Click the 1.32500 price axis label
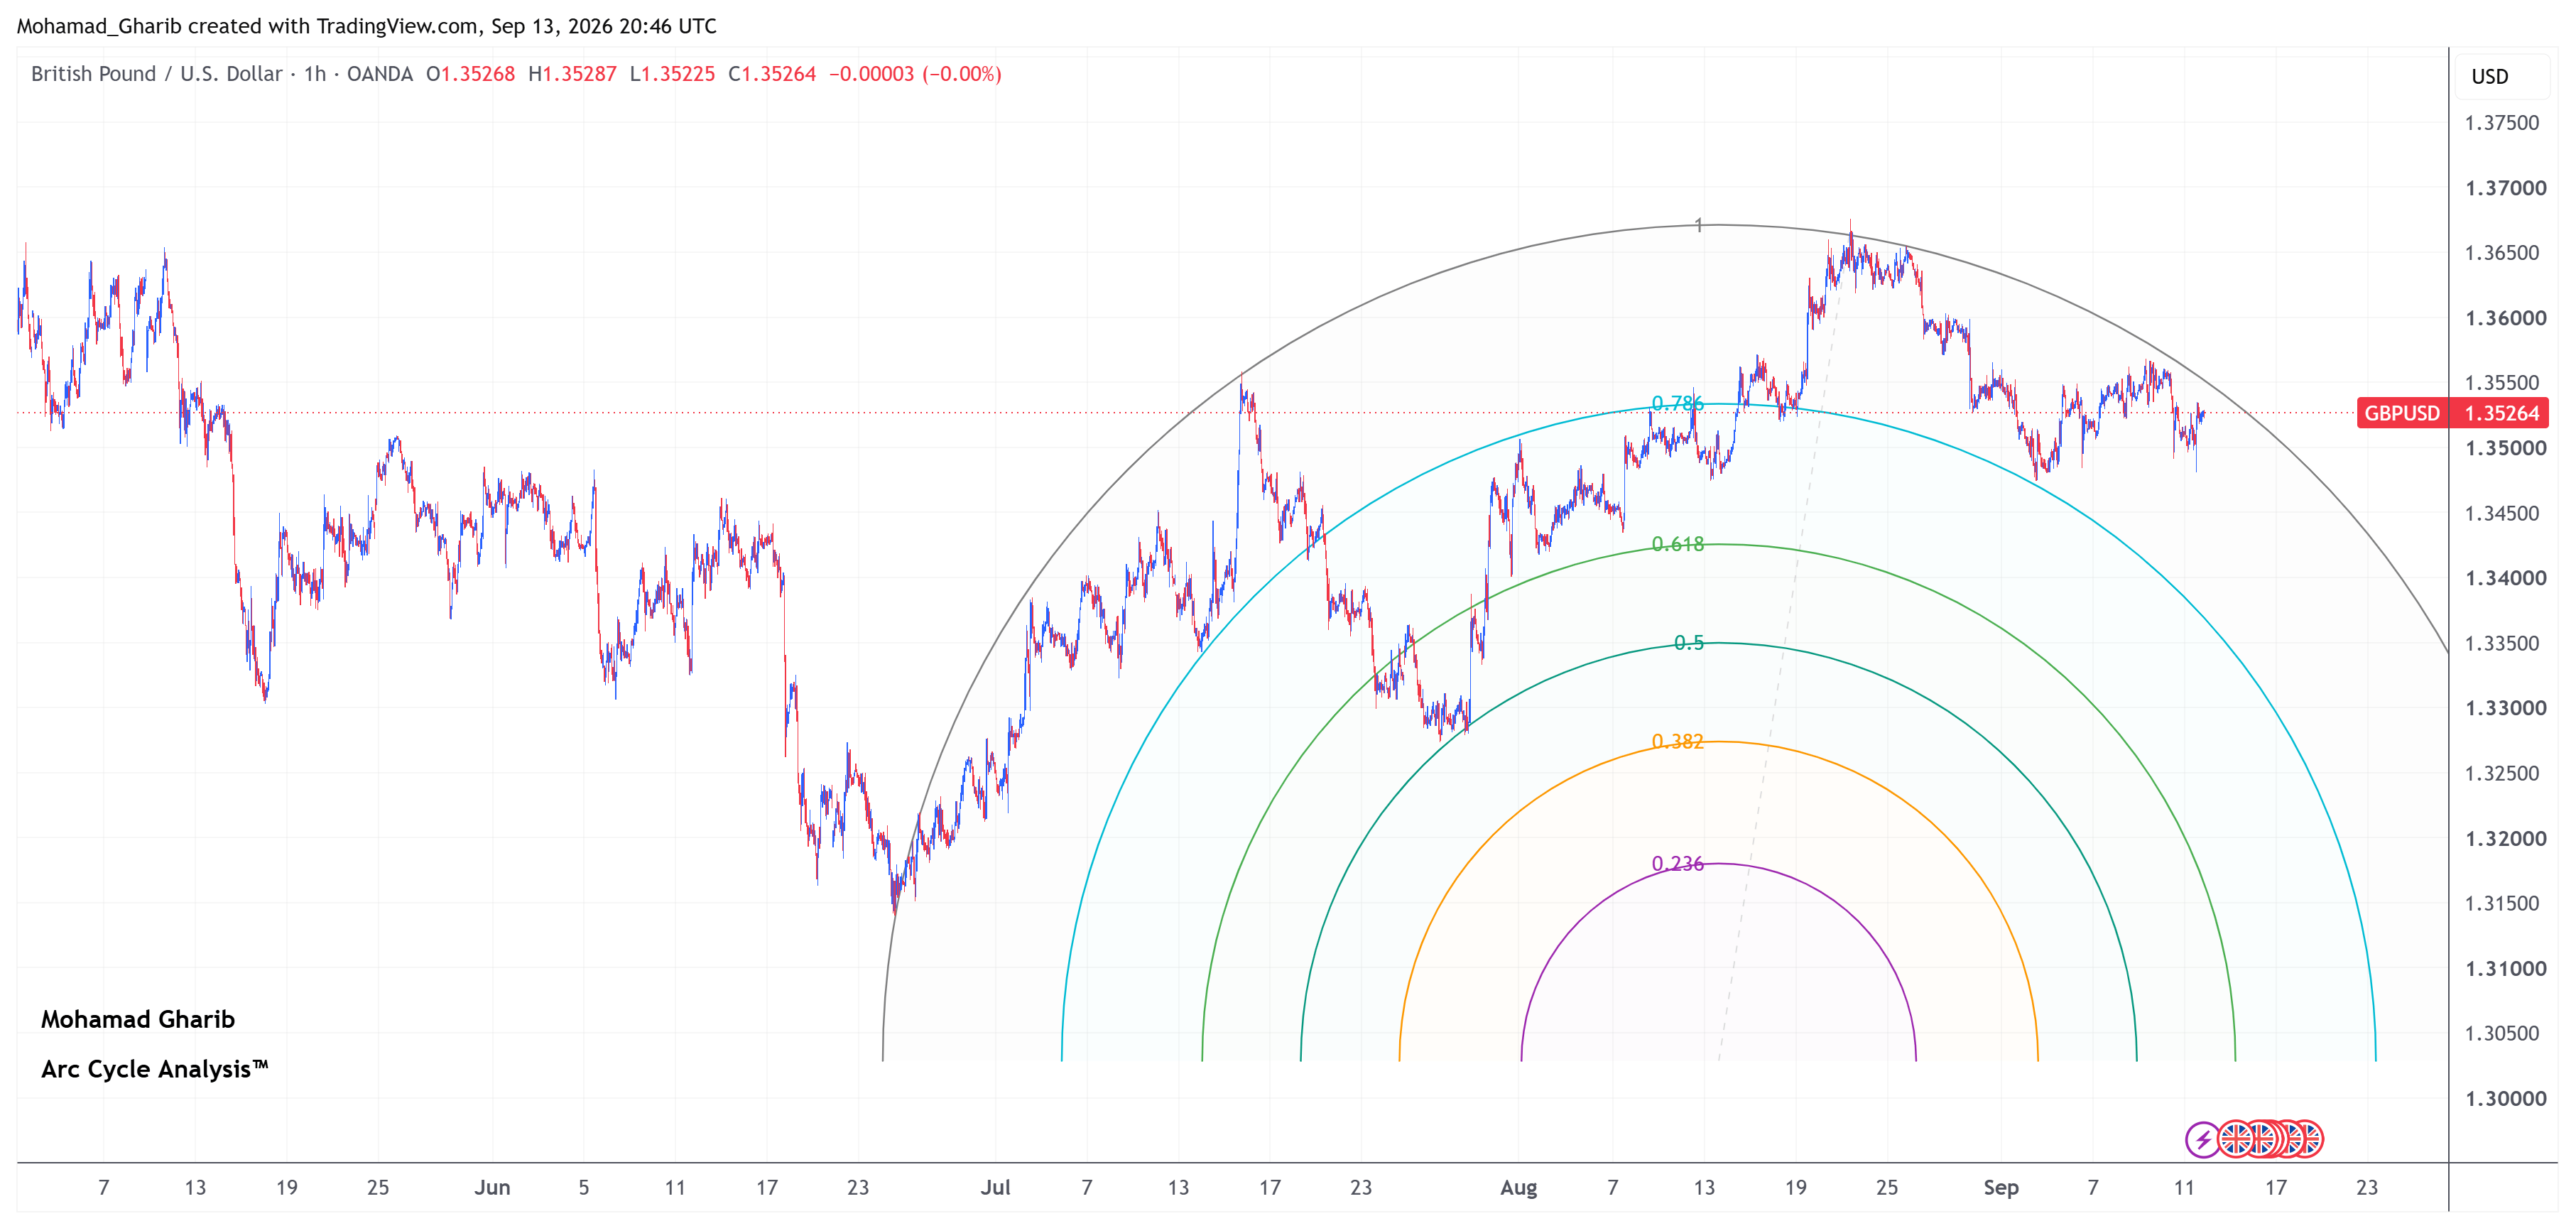Image resolution: width=2576 pixels, height=1216 pixels. (x=2502, y=773)
